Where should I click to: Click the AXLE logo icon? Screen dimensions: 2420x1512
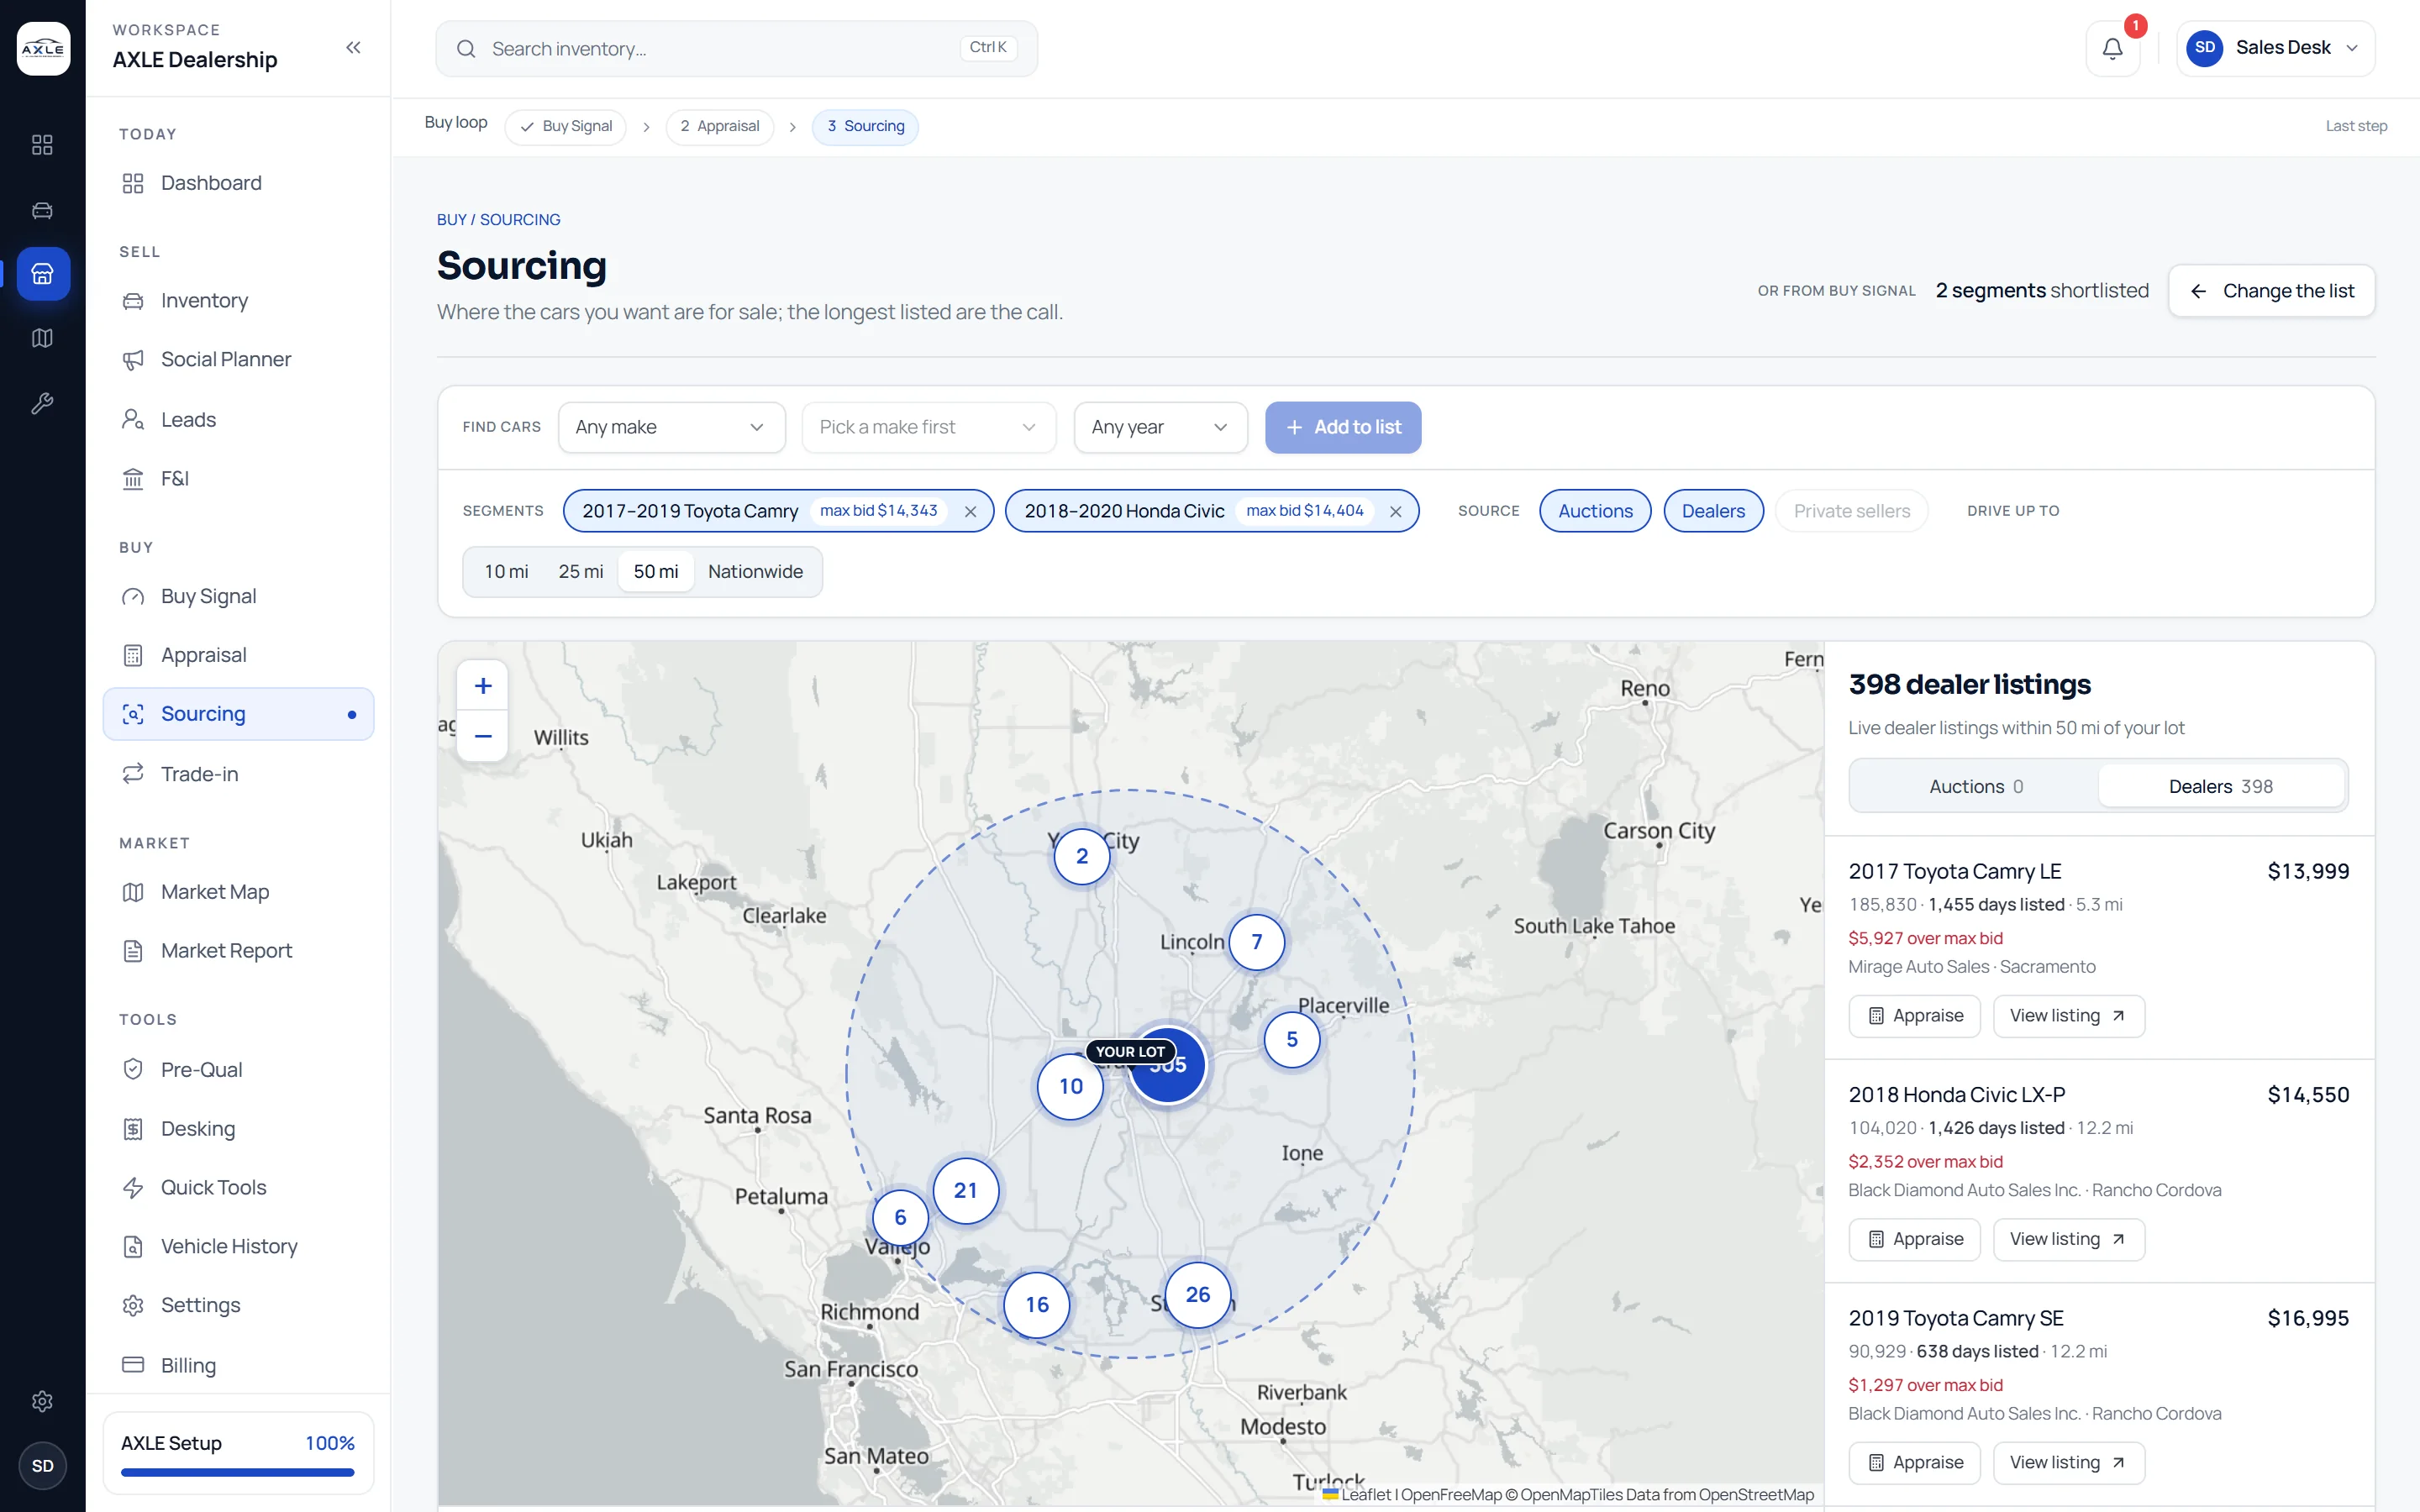pos(43,48)
